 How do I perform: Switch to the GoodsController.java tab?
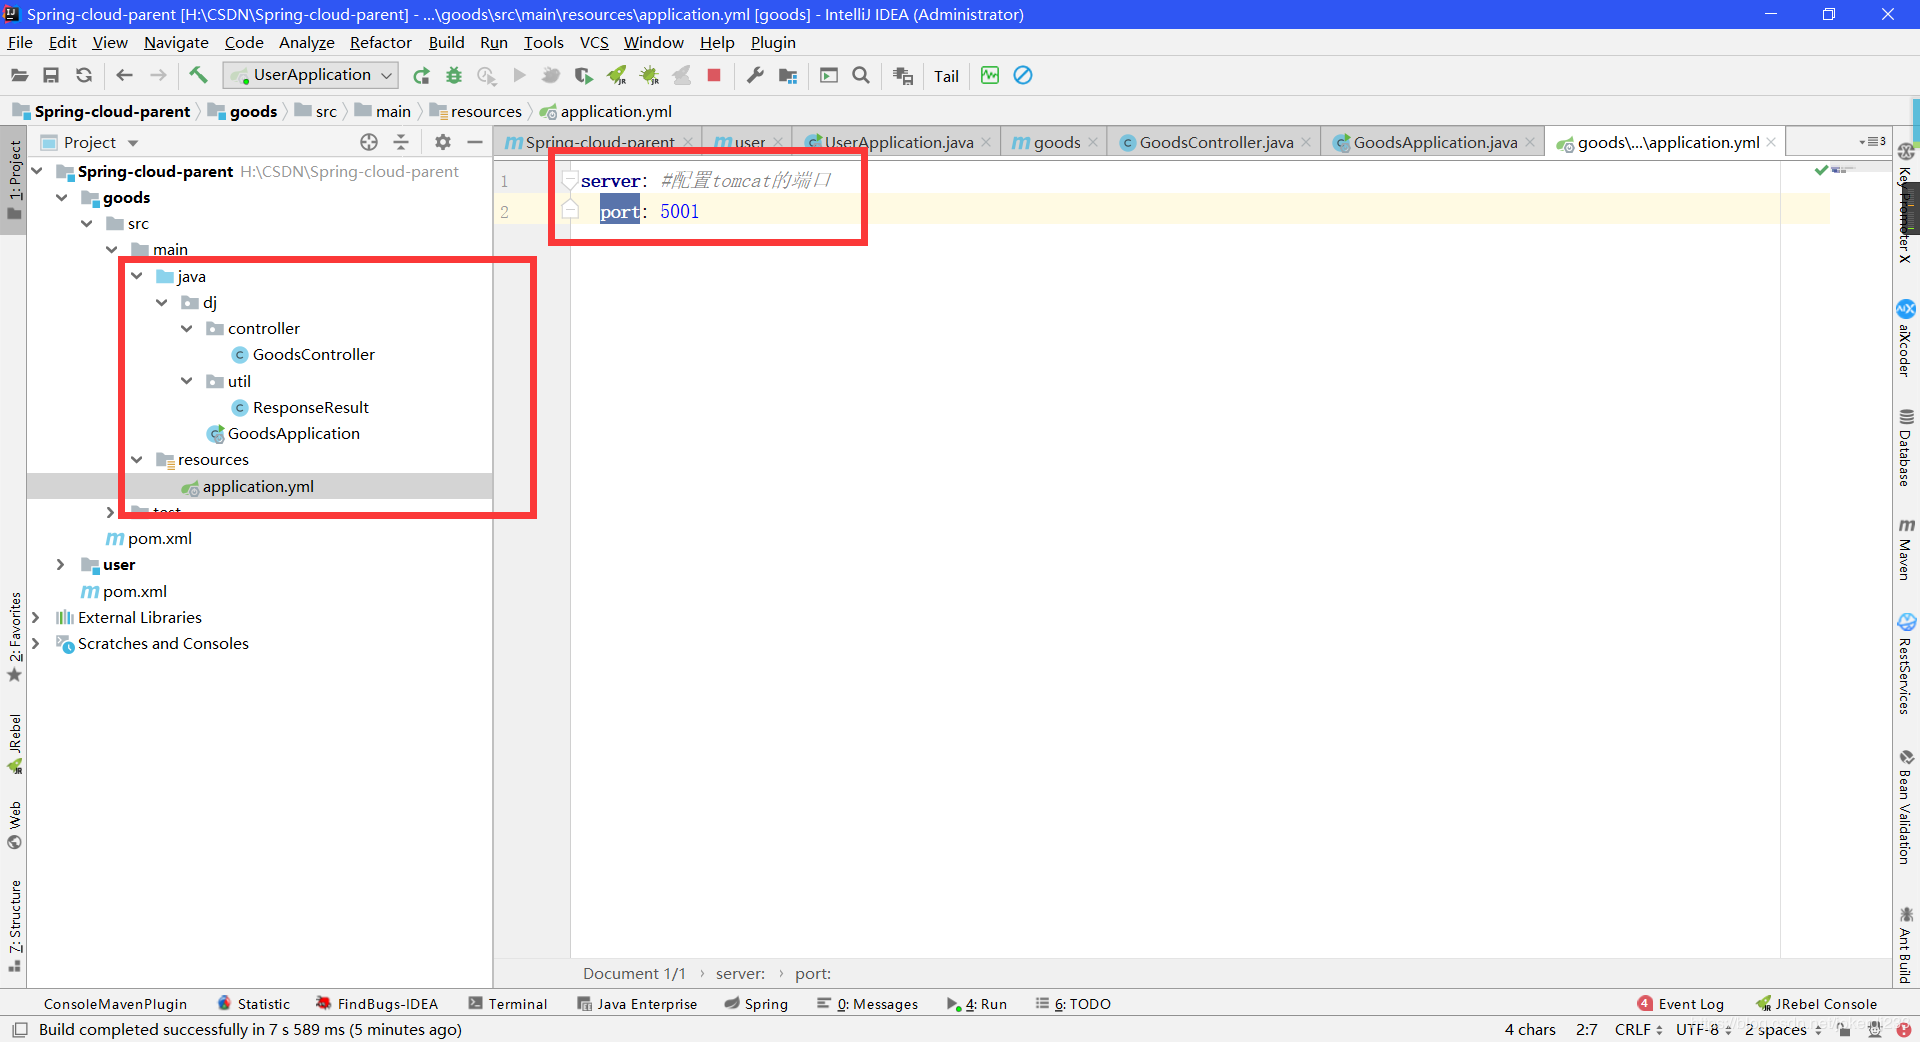tap(1216, 142)
